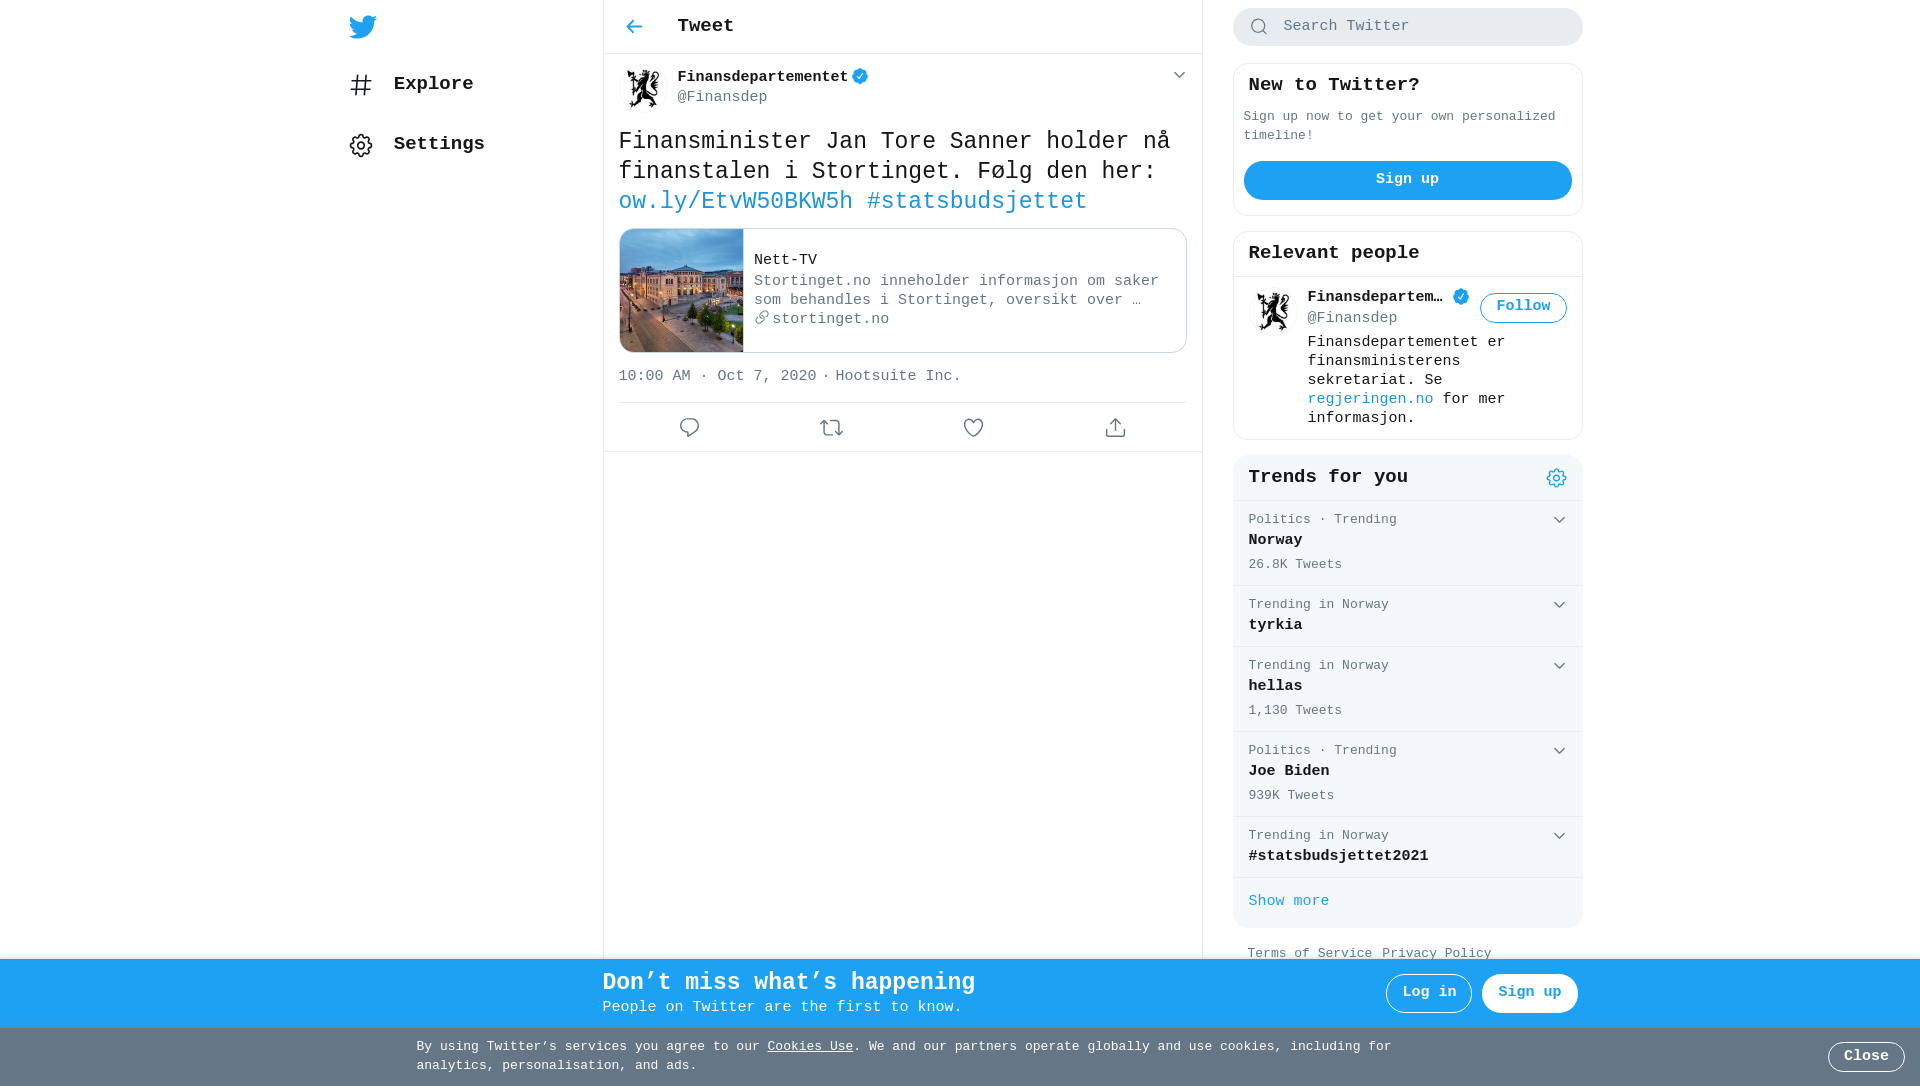The width and height of the screenshot is (1920, 1086).
Task: Open Explore in sidebar
Action: click(411, 85)
